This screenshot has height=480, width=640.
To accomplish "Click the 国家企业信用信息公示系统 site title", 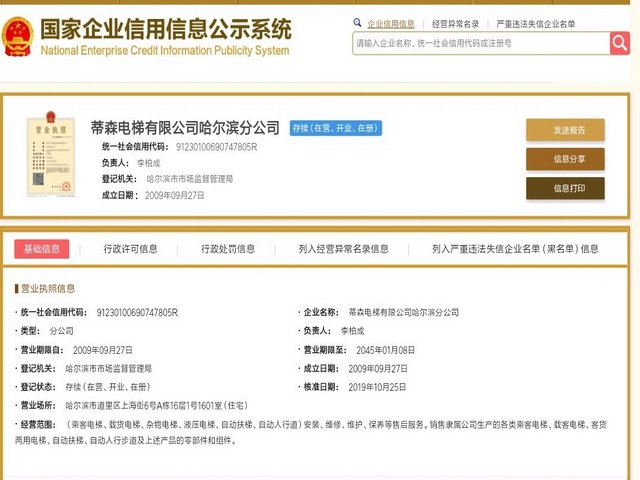I will (166, 29).
